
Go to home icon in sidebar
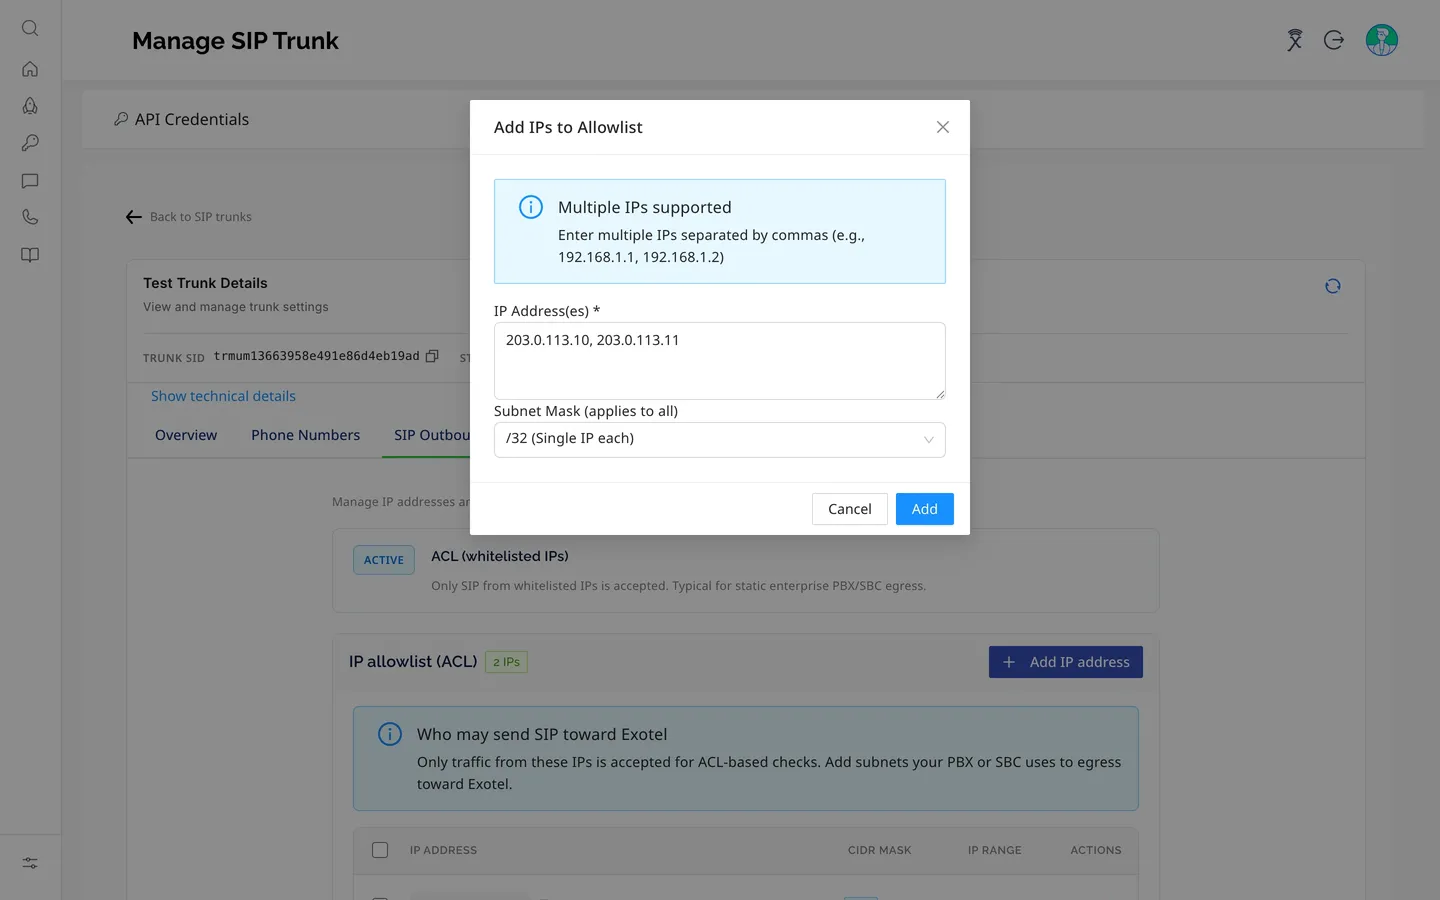[x=30, y=69]
